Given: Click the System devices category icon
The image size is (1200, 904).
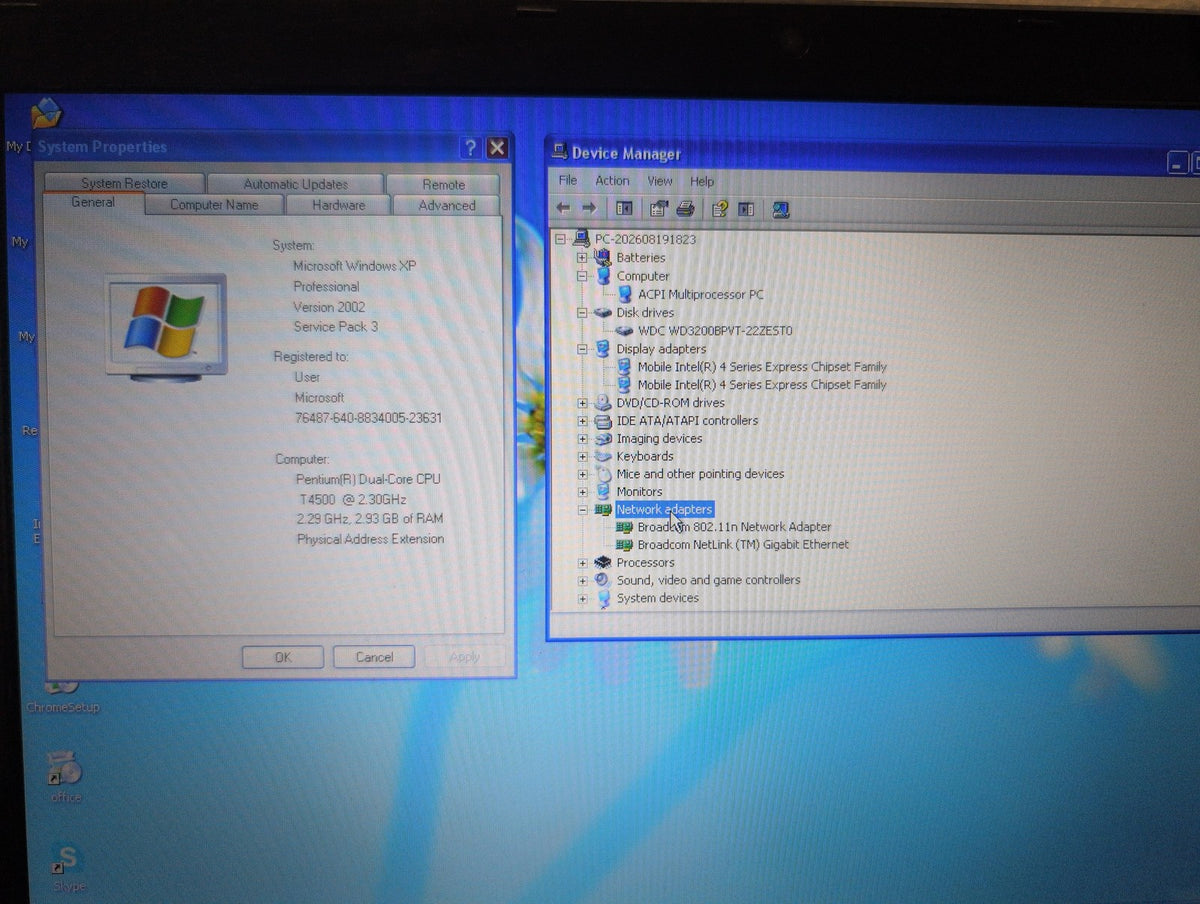Looking at the screenshot, I should (x=603, y=598).
